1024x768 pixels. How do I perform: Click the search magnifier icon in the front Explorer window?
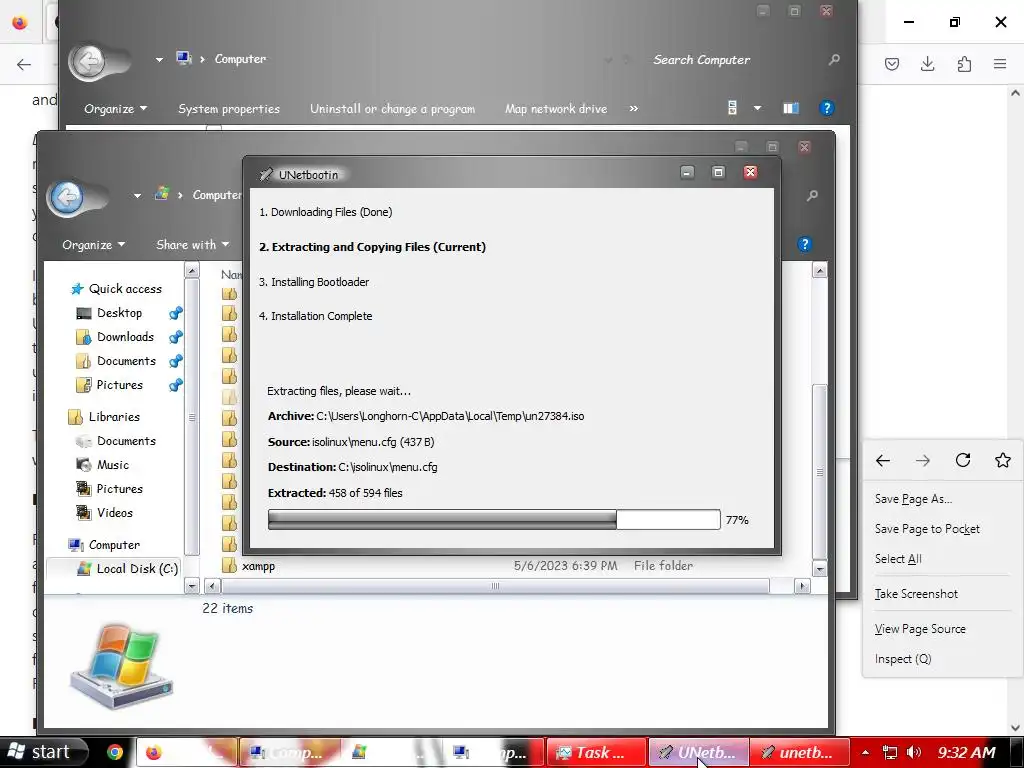coord(812,195)
